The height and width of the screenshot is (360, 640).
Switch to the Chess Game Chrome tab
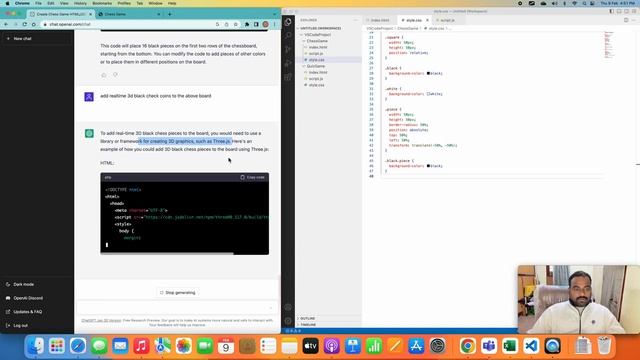[x=129, y=14]
